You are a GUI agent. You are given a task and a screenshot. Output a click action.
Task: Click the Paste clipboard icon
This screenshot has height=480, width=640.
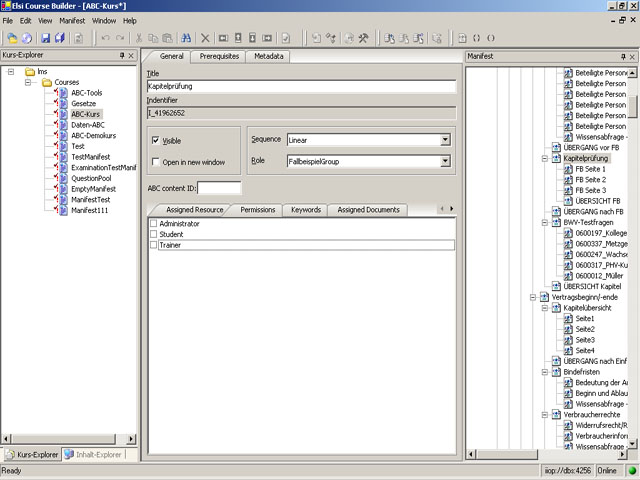167,38
